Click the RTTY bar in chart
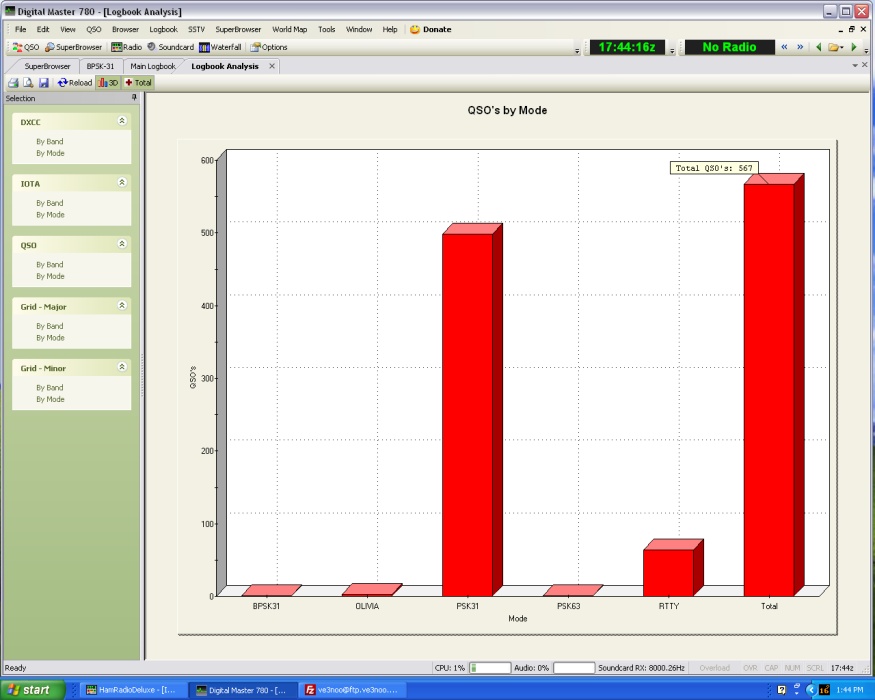The height and width of the screenshot is (700, 875). pyautogui.click(x=669, y=573)
